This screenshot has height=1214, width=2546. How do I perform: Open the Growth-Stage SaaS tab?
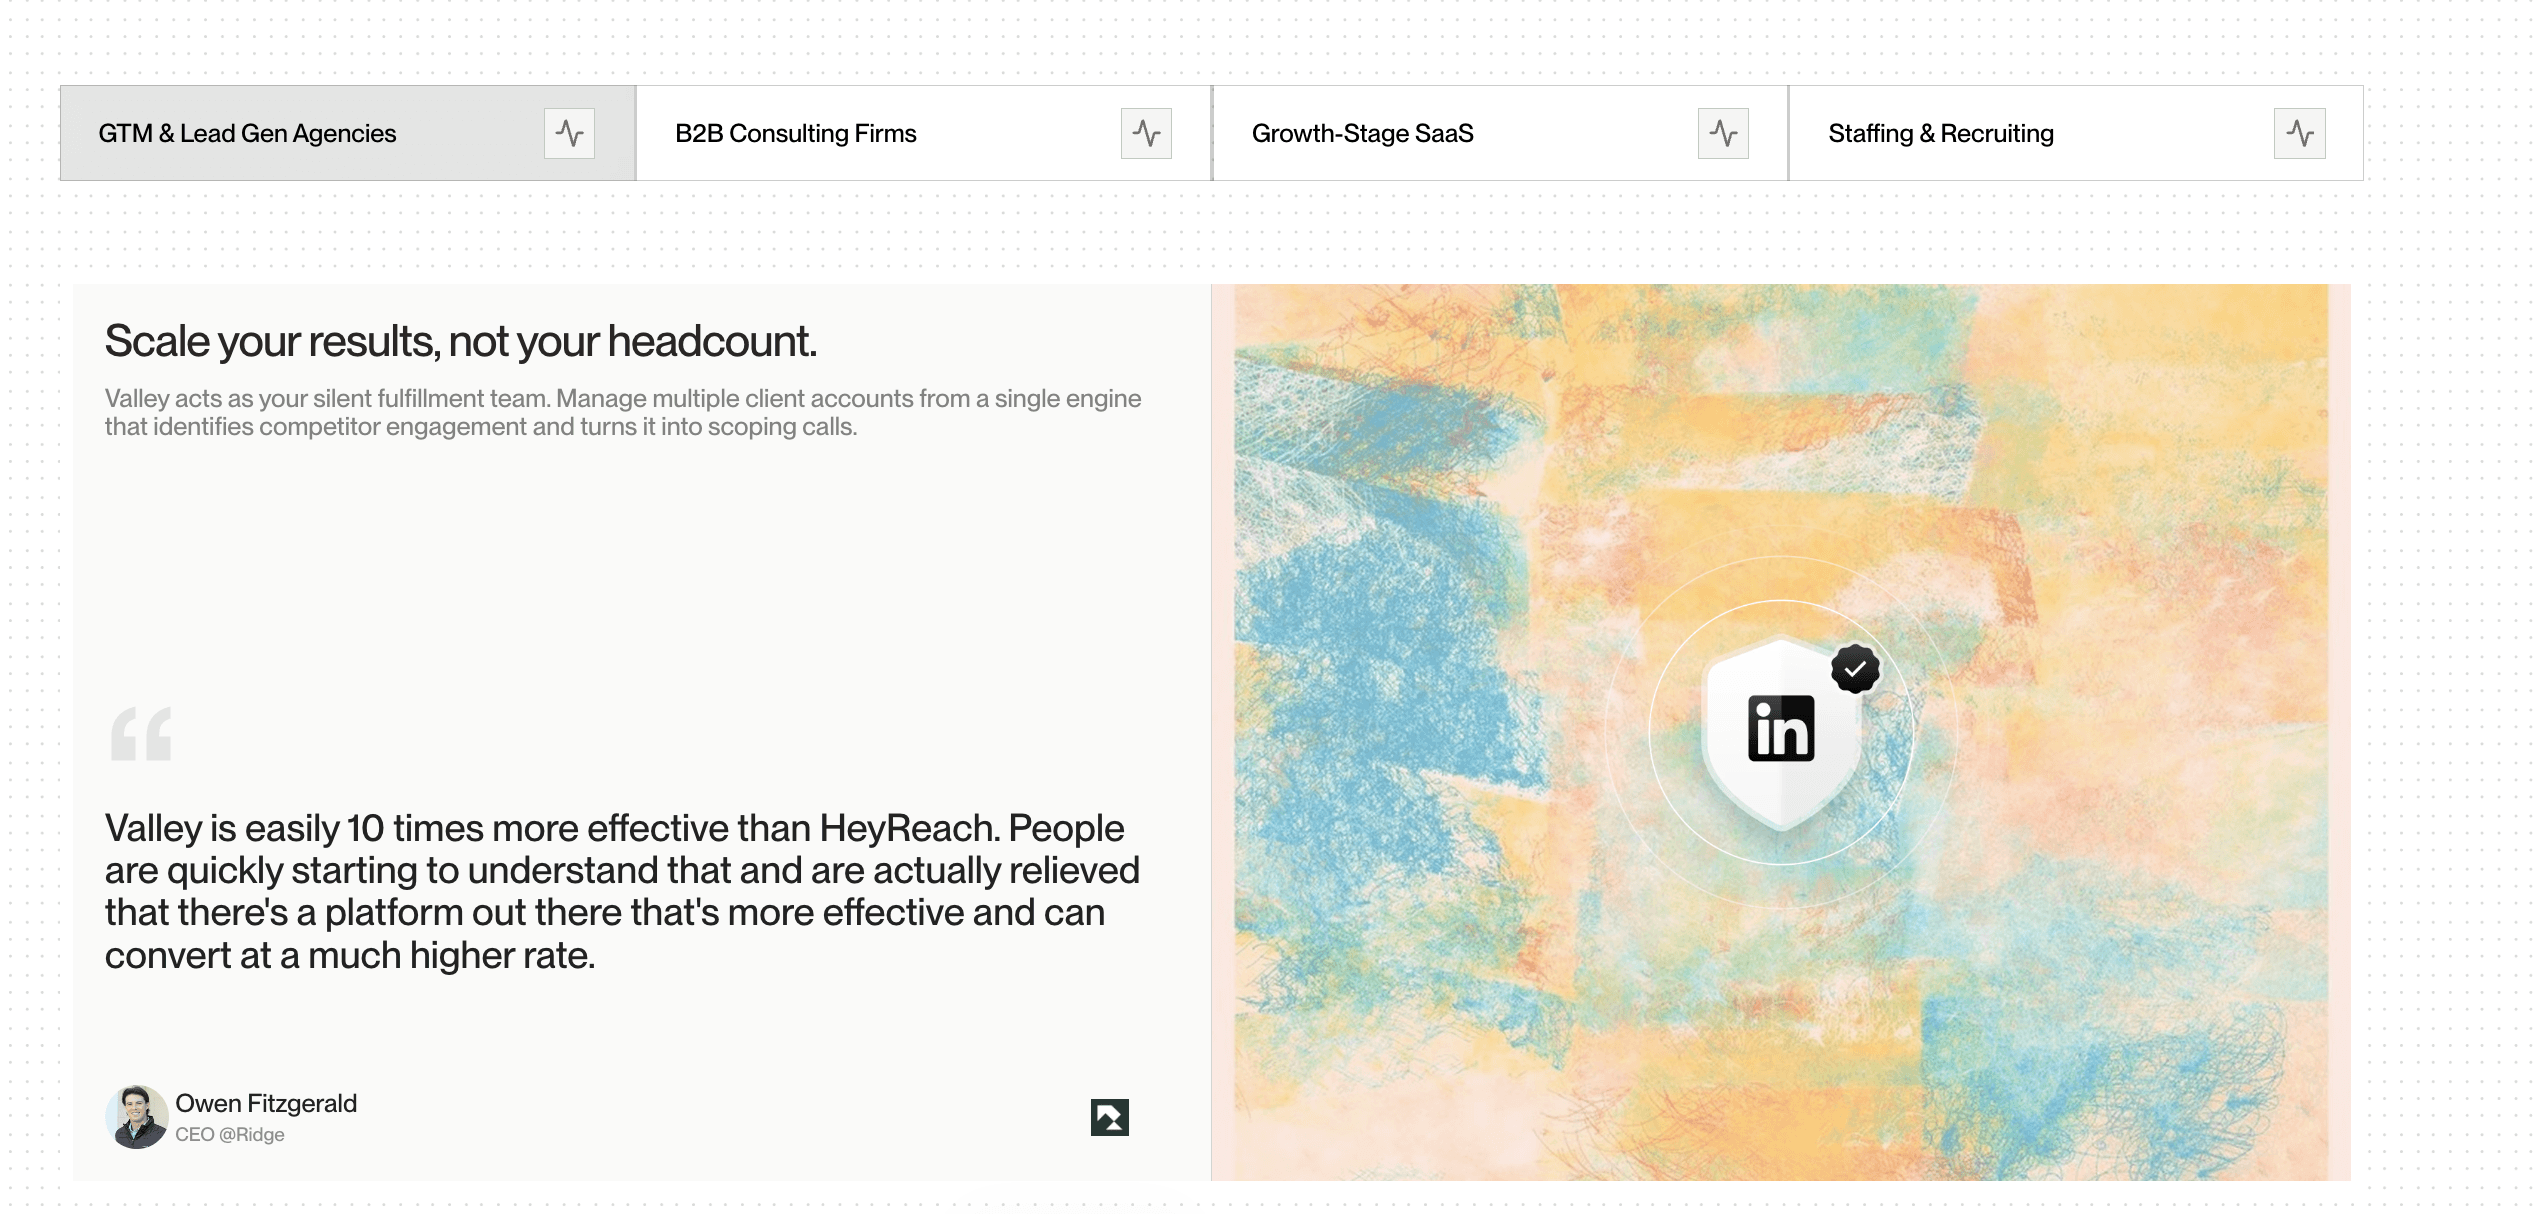click(1362, 133)
